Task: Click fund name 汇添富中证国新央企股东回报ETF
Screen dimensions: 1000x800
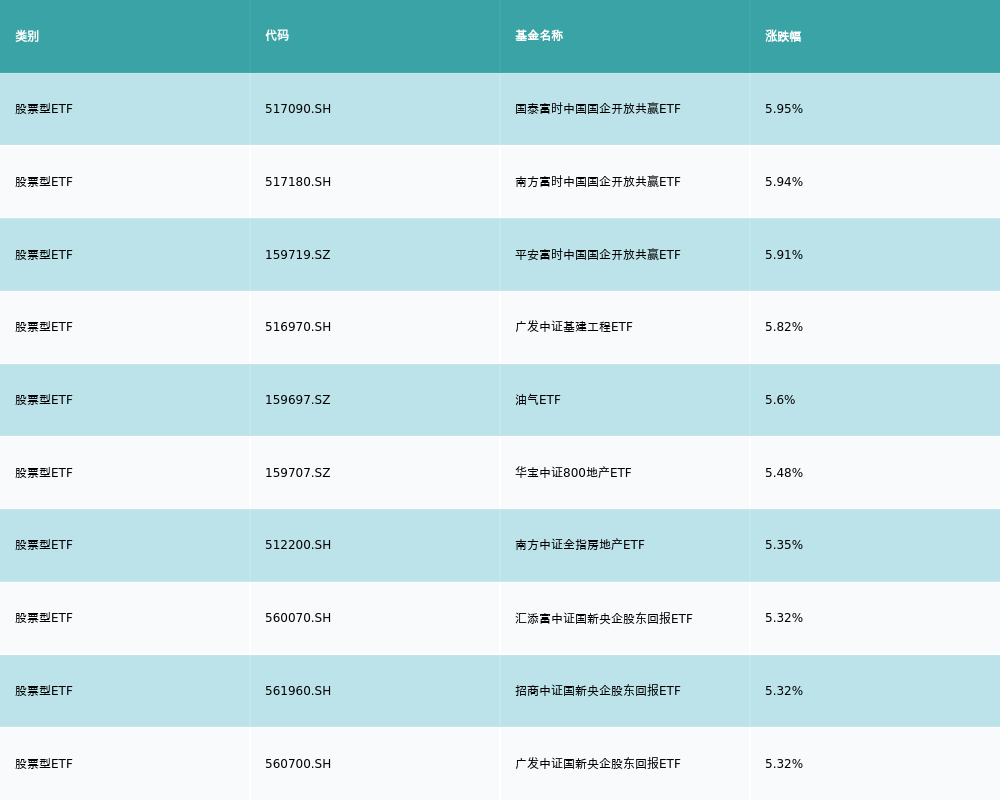Action: pos(604,618)
